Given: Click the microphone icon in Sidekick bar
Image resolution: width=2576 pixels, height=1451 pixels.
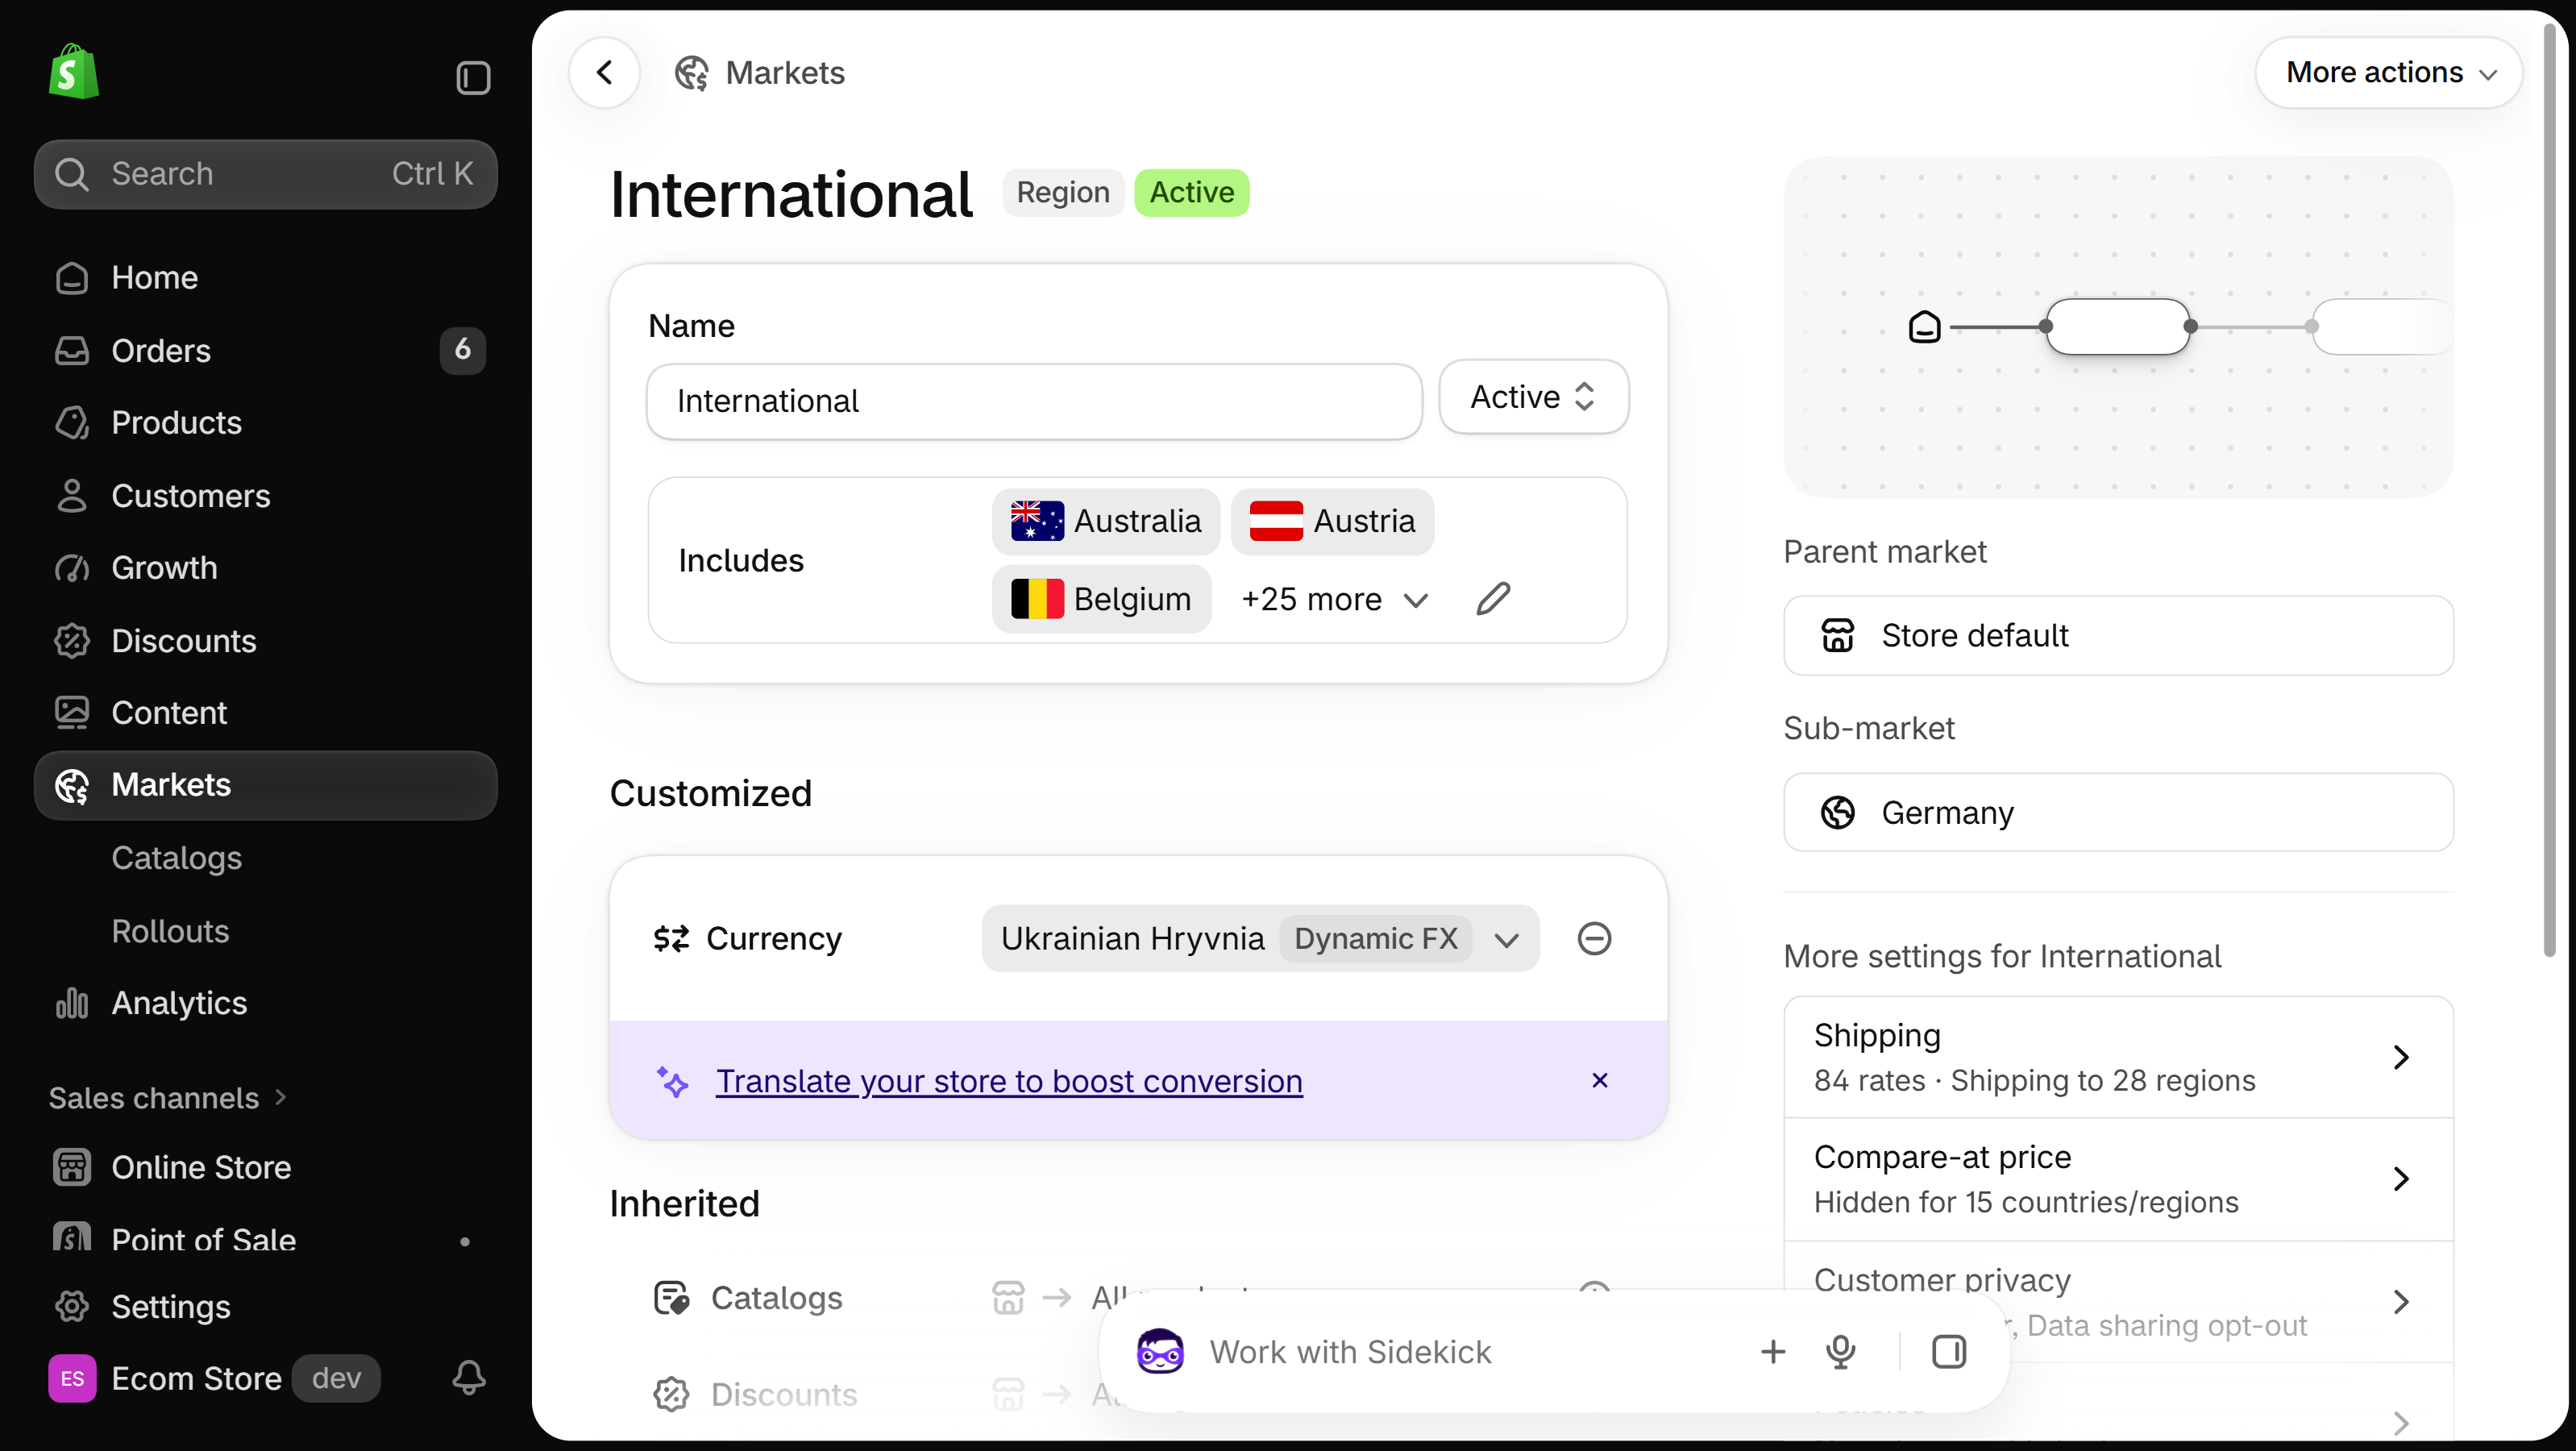Looking at the screenshot, I should [x=1840, y=1352].
